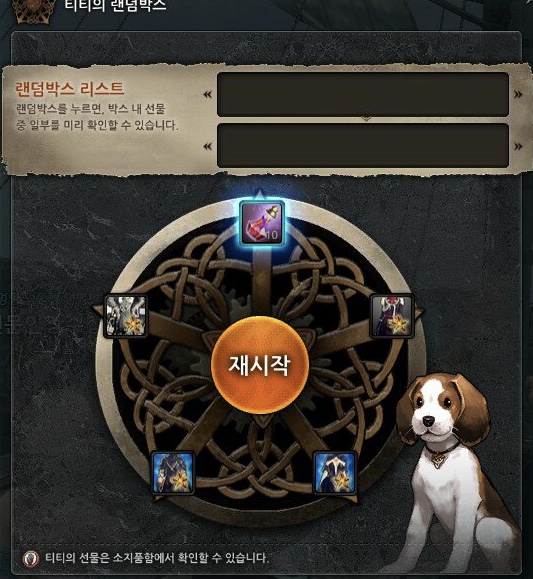Select the red potion x10 reward icon
Viewport: 533px width, 579px height.
262,223
